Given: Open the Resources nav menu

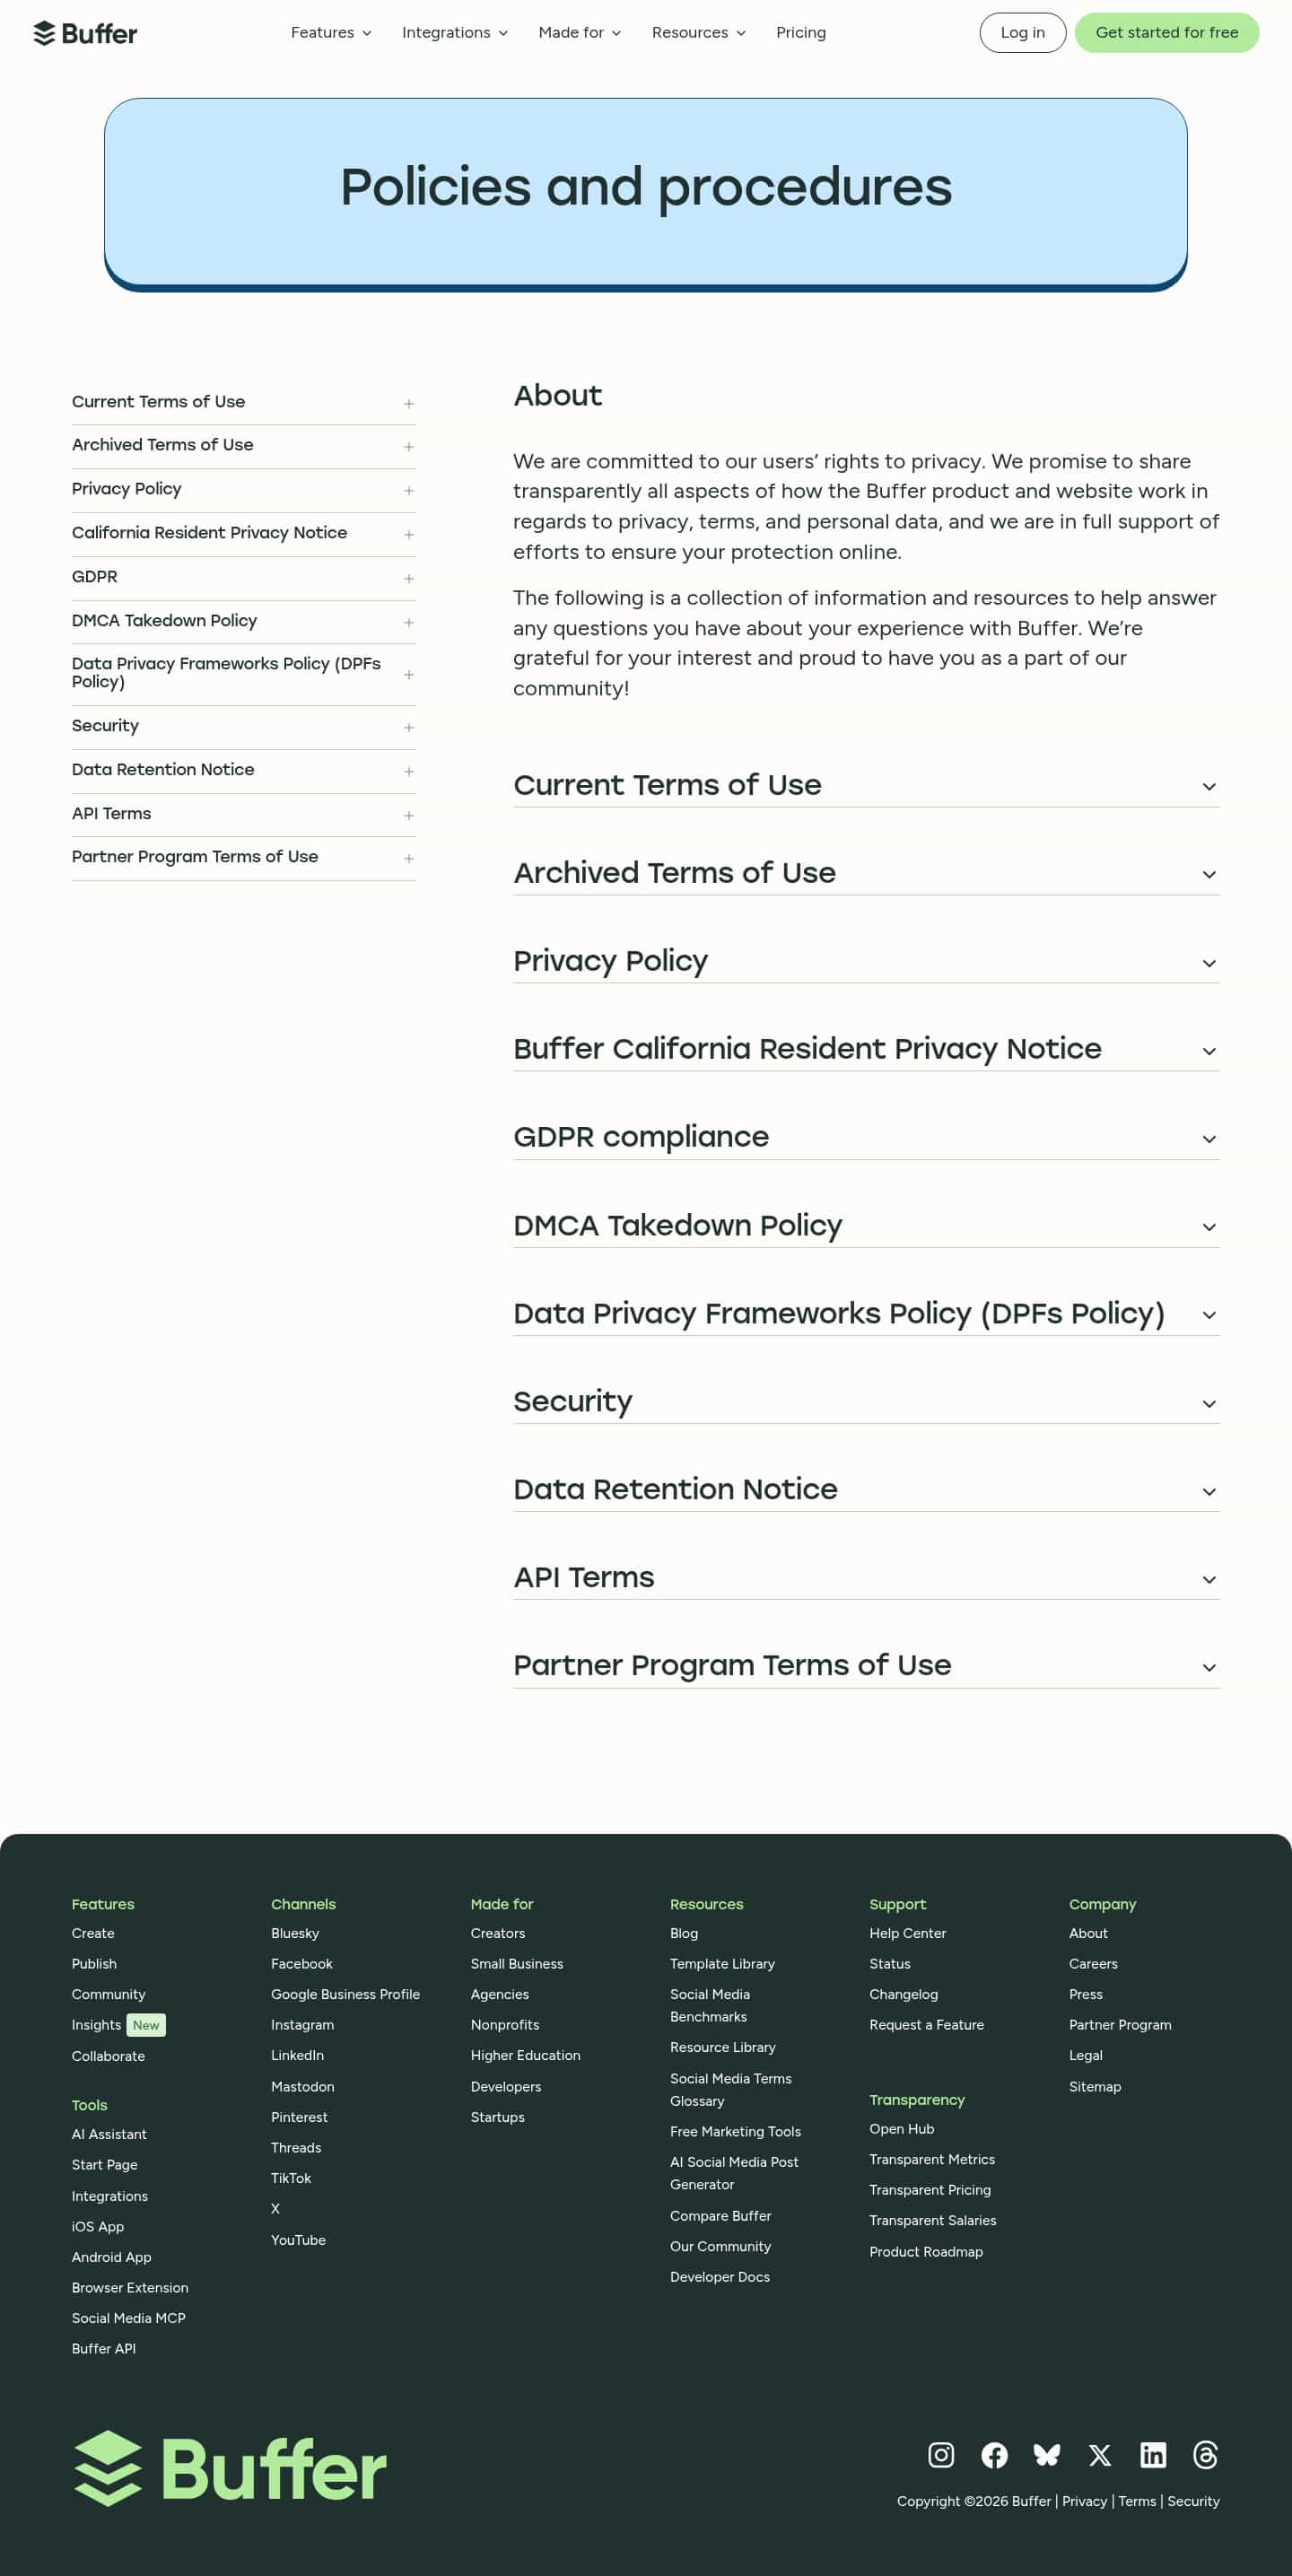Looking at the screenshot, I should pyautogui.click(x=699, y=33).
